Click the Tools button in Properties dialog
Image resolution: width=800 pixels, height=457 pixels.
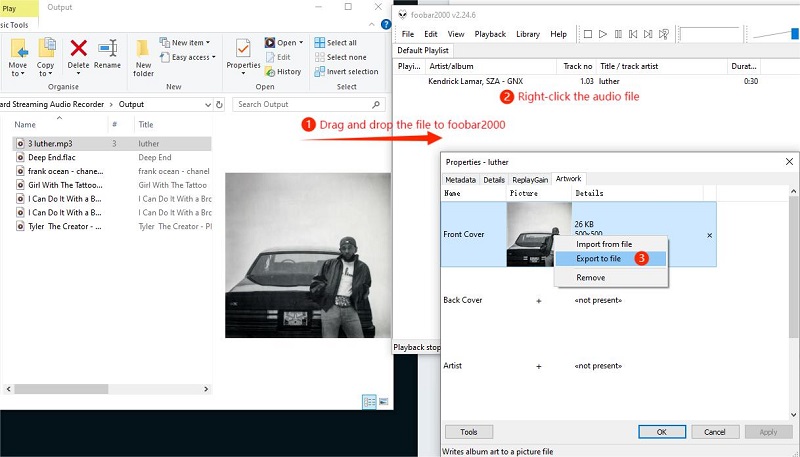469,431
